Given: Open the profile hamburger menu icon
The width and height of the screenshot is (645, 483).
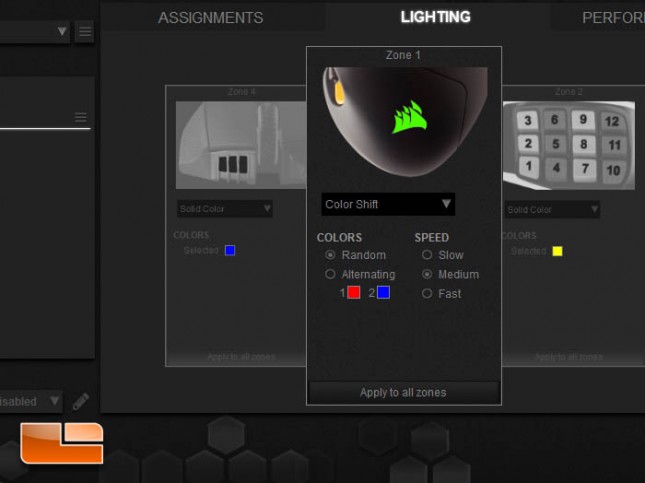Looking at the screenshot, I should (85, 32).
